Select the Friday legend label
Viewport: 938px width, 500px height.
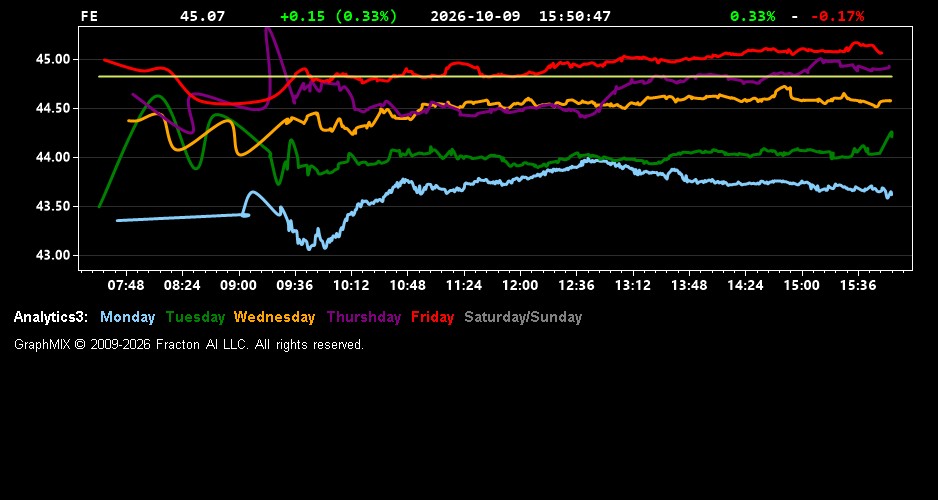(433, 318)
